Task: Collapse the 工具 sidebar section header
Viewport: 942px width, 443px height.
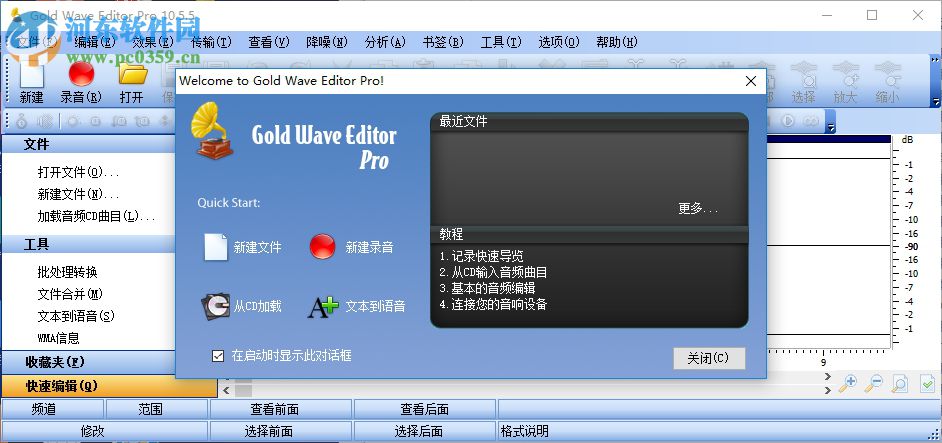Action: (x=89, y=245)
